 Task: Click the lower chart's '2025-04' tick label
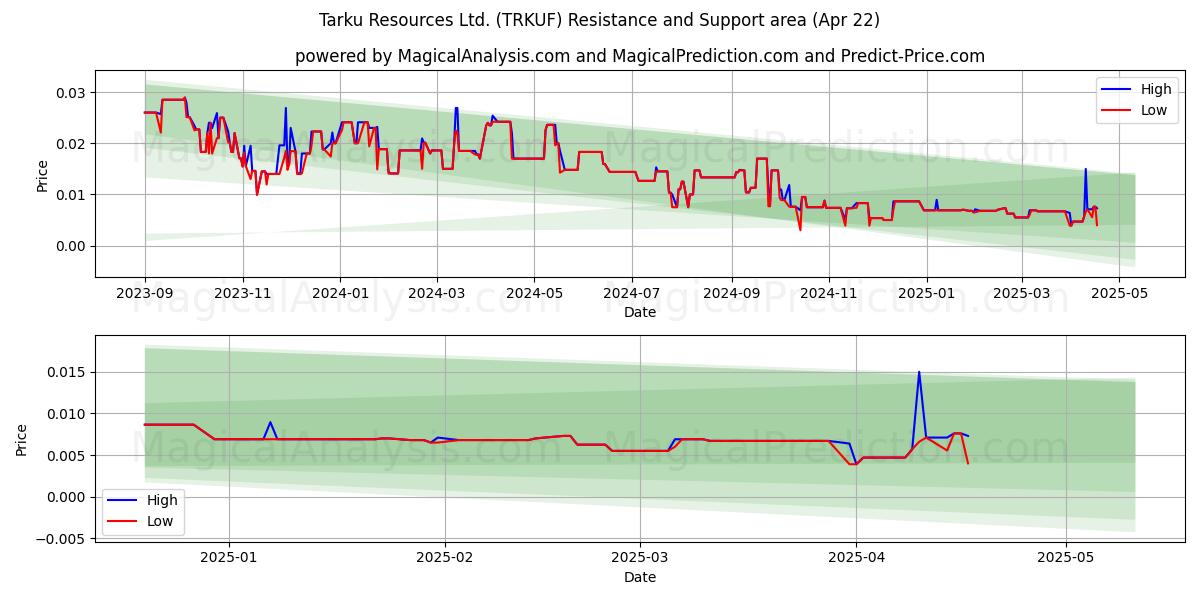856,557
